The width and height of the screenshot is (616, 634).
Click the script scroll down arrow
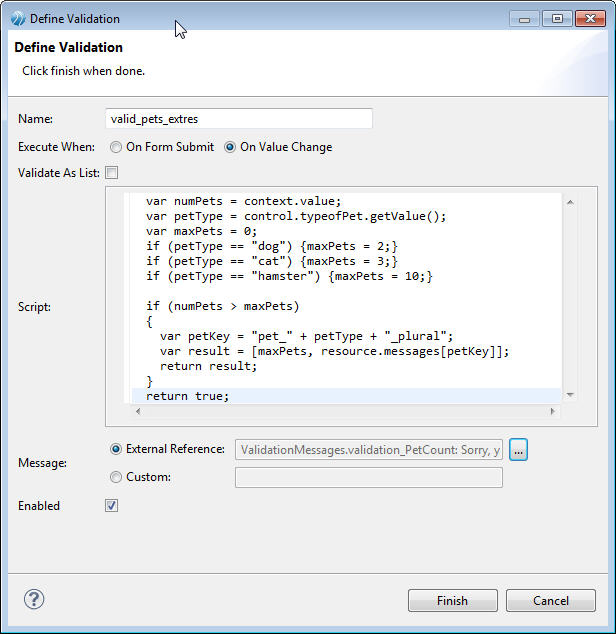pyautogui.click(x=570, y=395)
